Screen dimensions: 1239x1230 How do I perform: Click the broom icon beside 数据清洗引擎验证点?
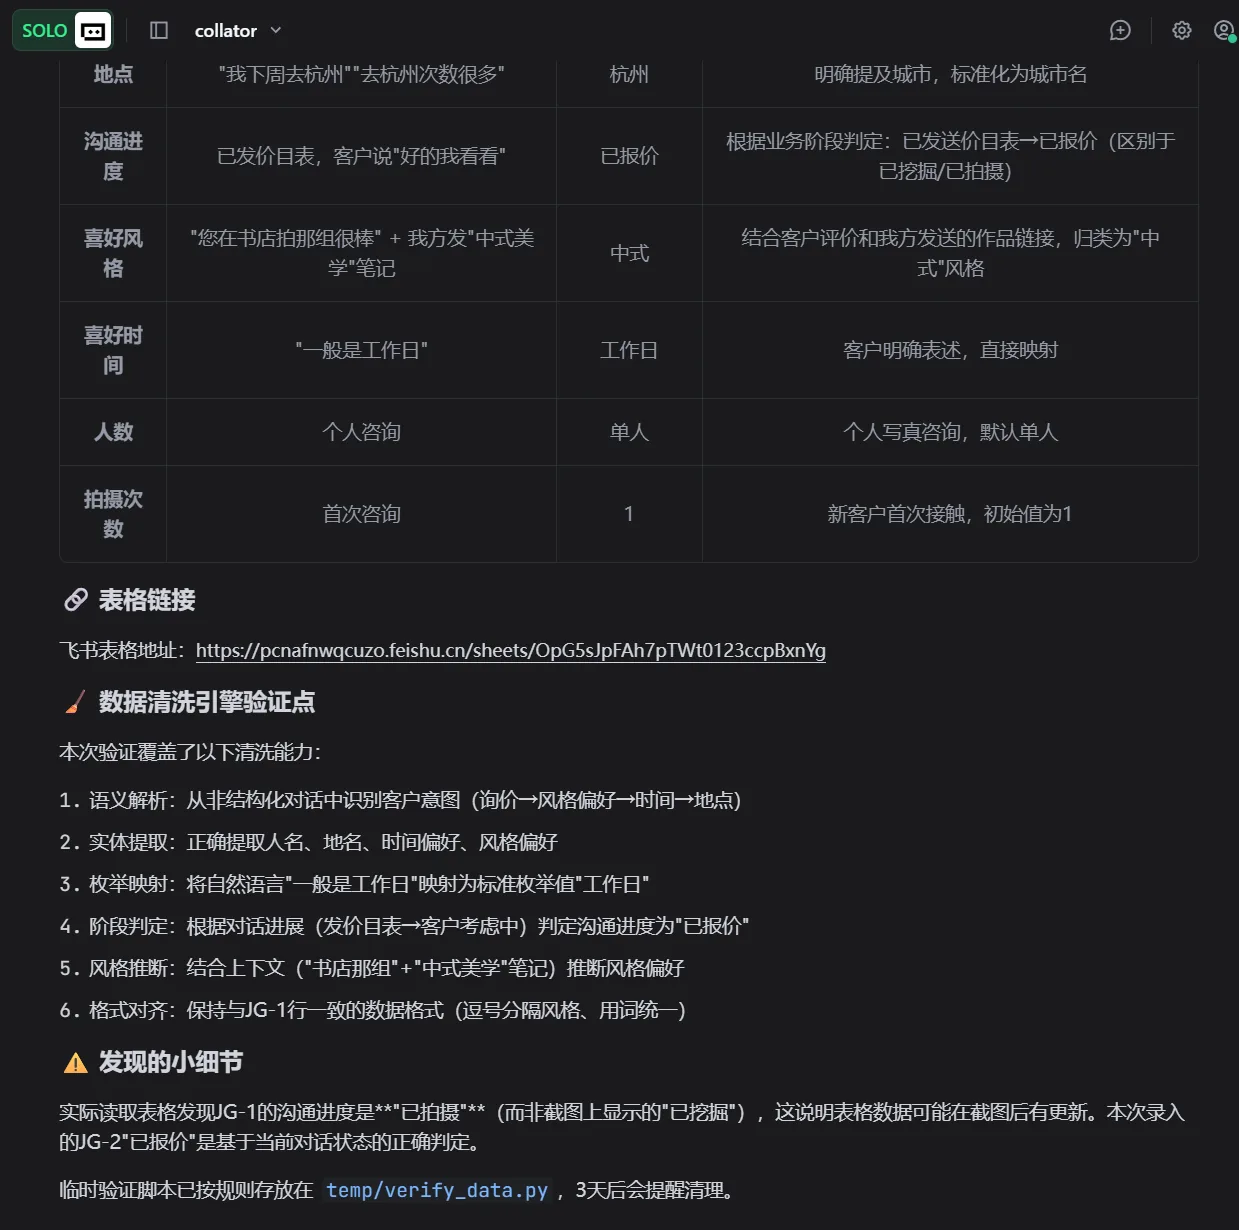point(76,702)
